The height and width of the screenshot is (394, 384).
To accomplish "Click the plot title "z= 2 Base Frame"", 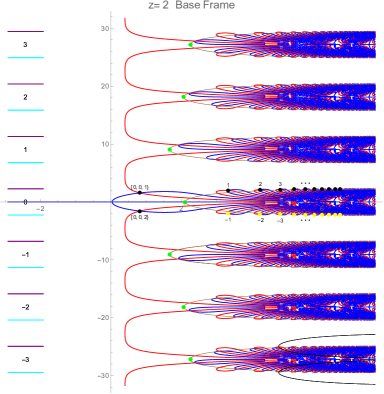I will pyautogui.click(x=192, y=5).
